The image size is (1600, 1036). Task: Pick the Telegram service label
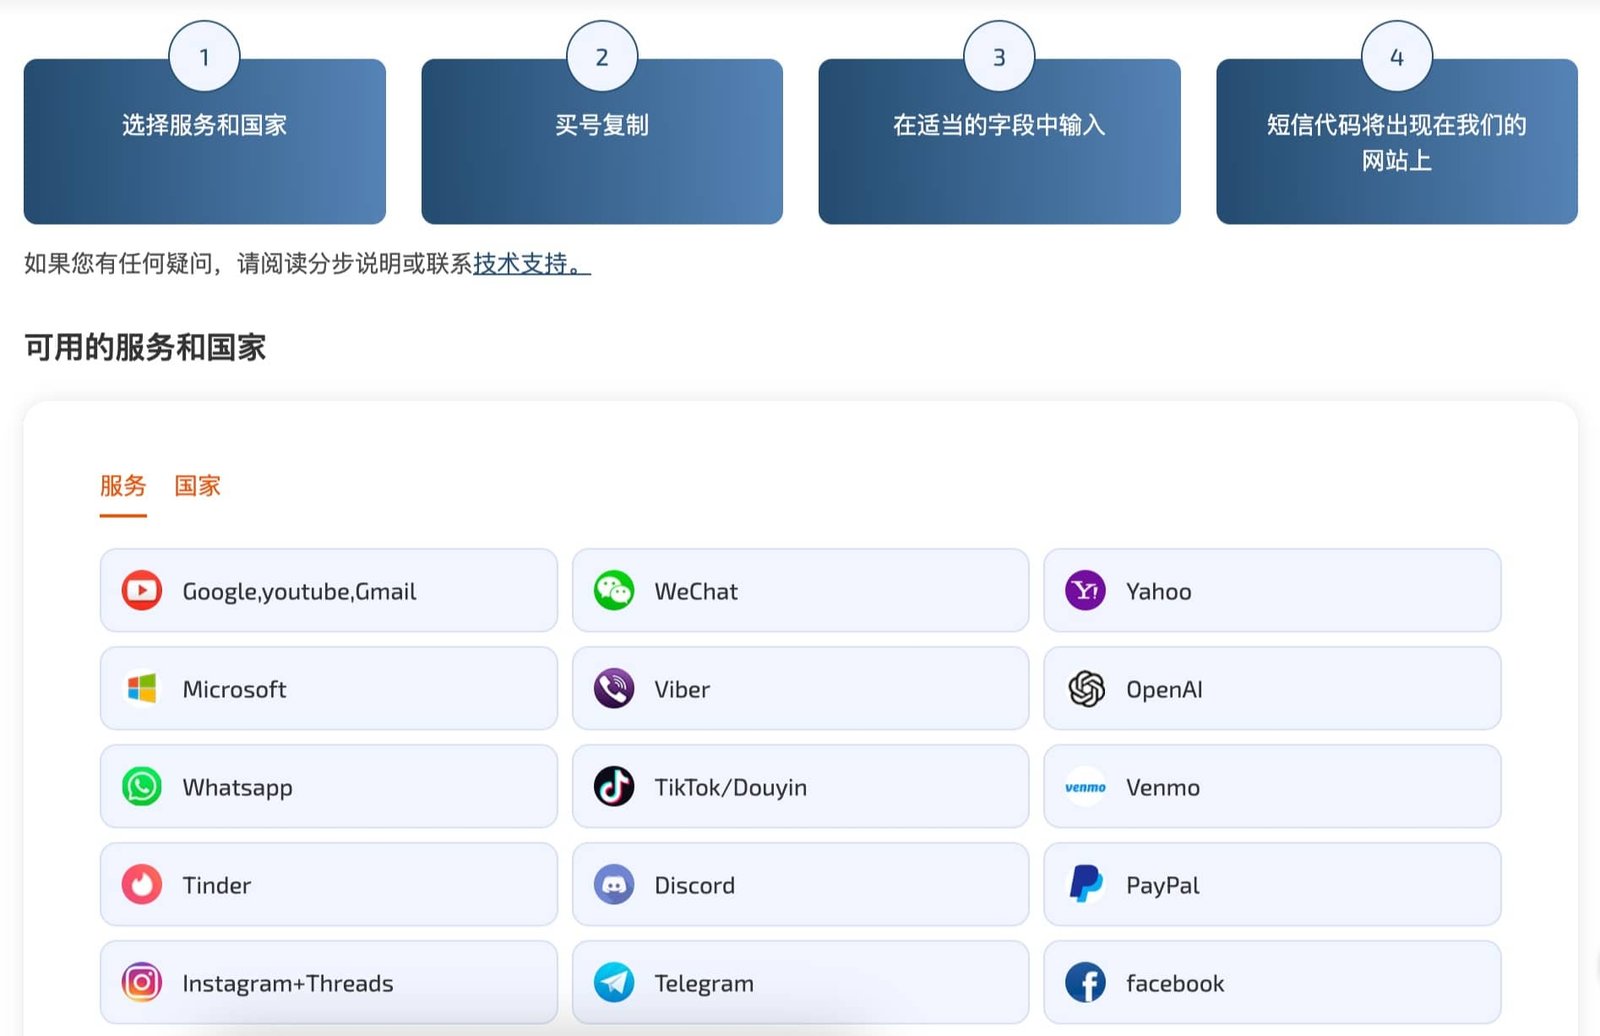703,984
